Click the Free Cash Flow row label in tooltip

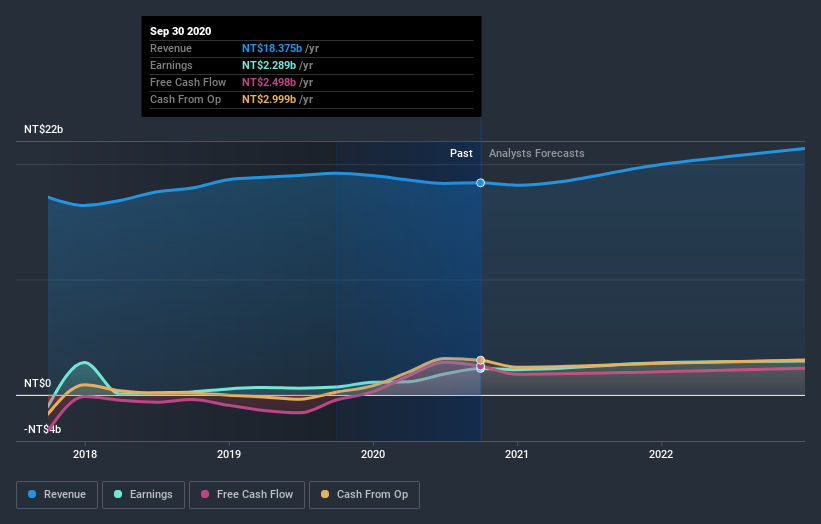(x=188, y=82)
